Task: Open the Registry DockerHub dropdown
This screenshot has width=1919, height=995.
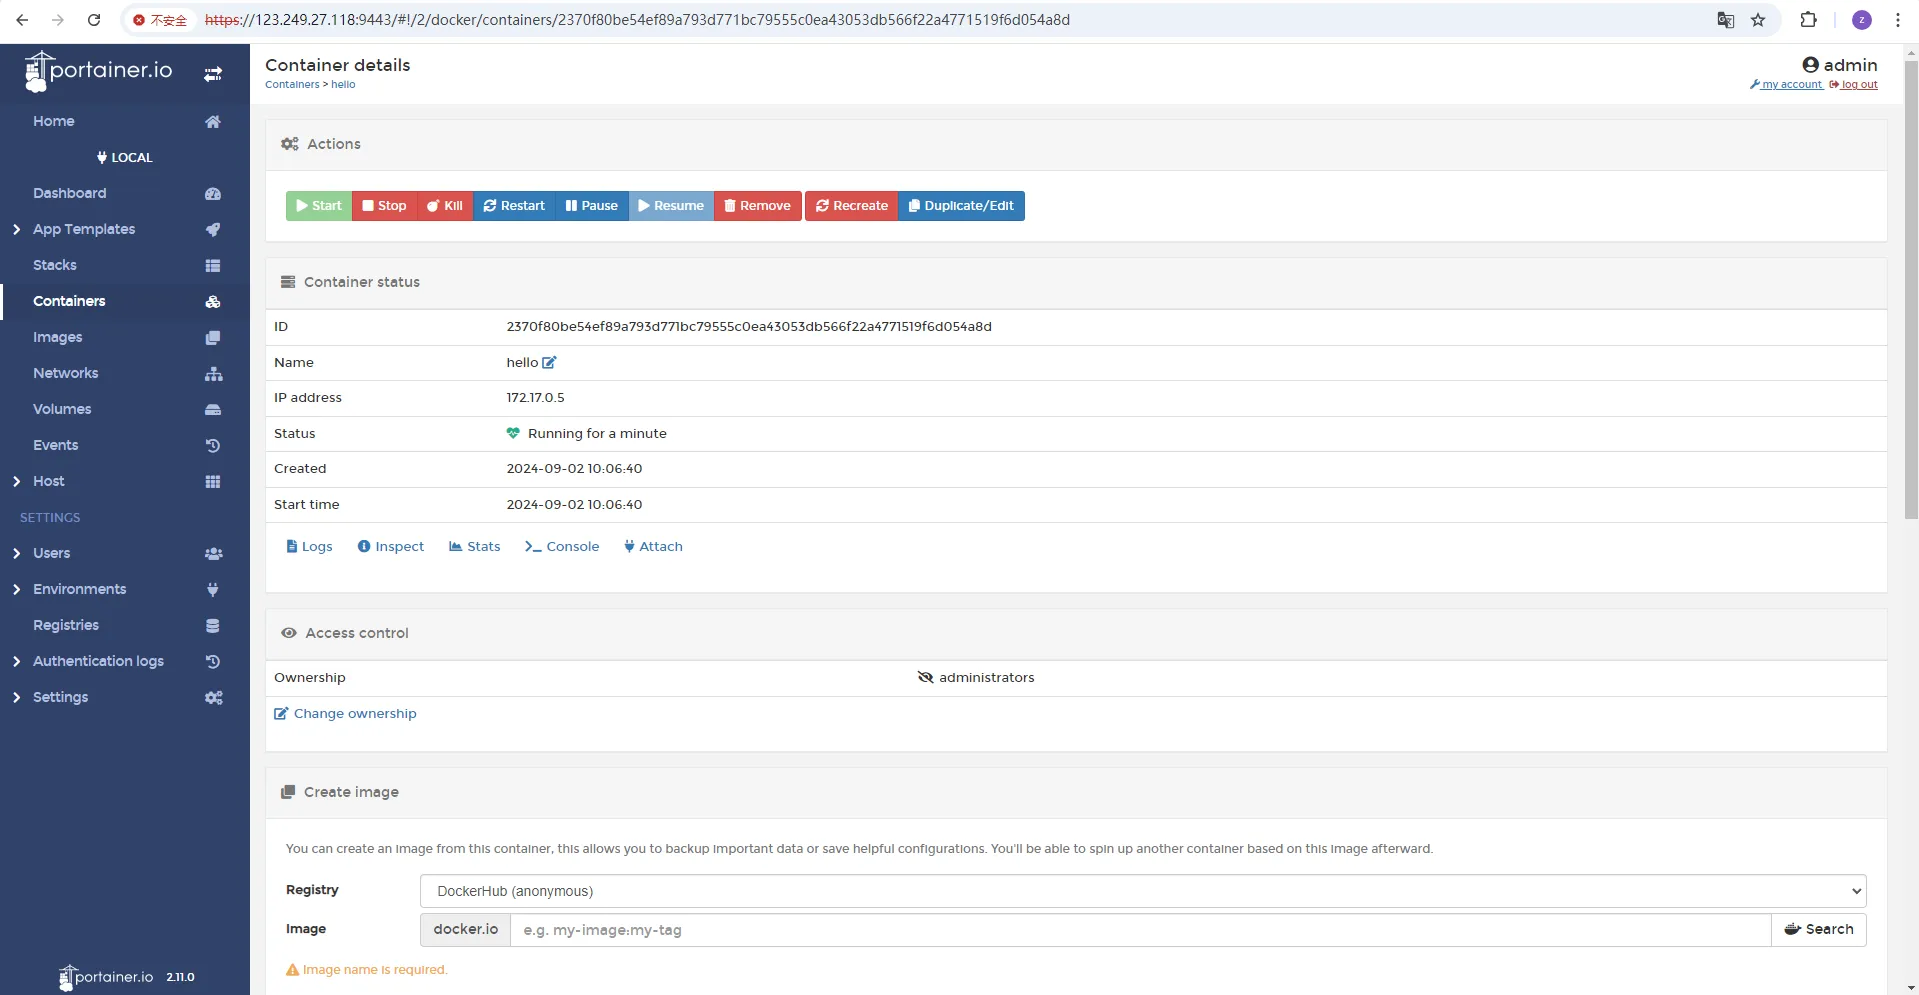Action: tap(1143, 891)
